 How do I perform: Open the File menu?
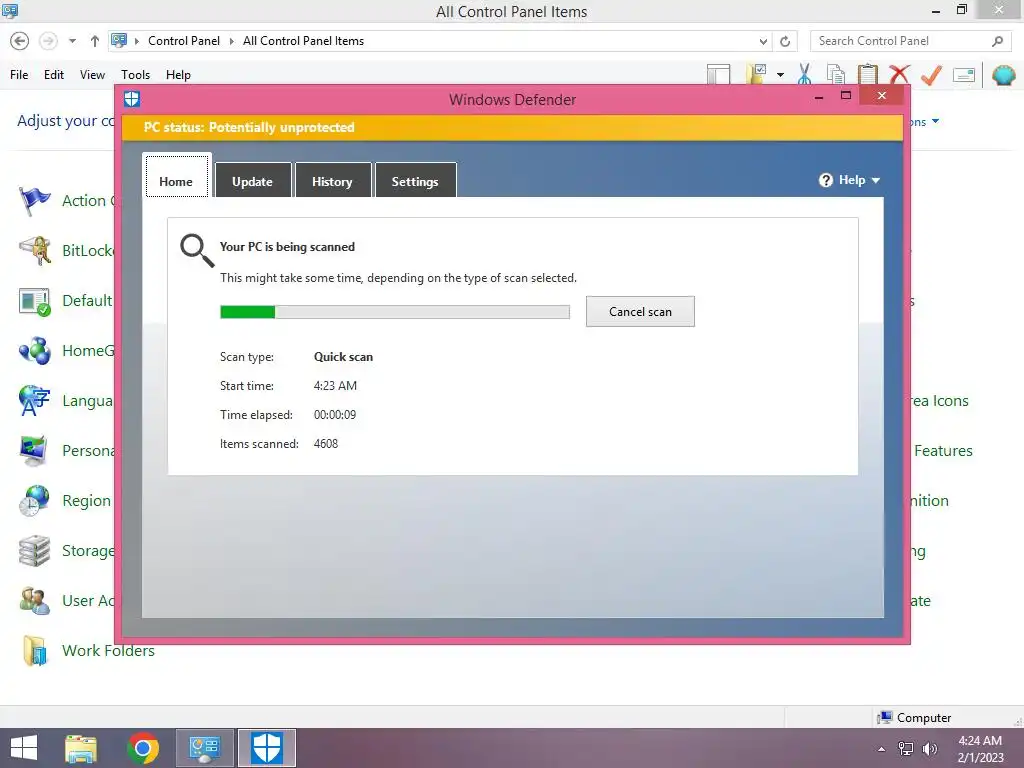19,74
